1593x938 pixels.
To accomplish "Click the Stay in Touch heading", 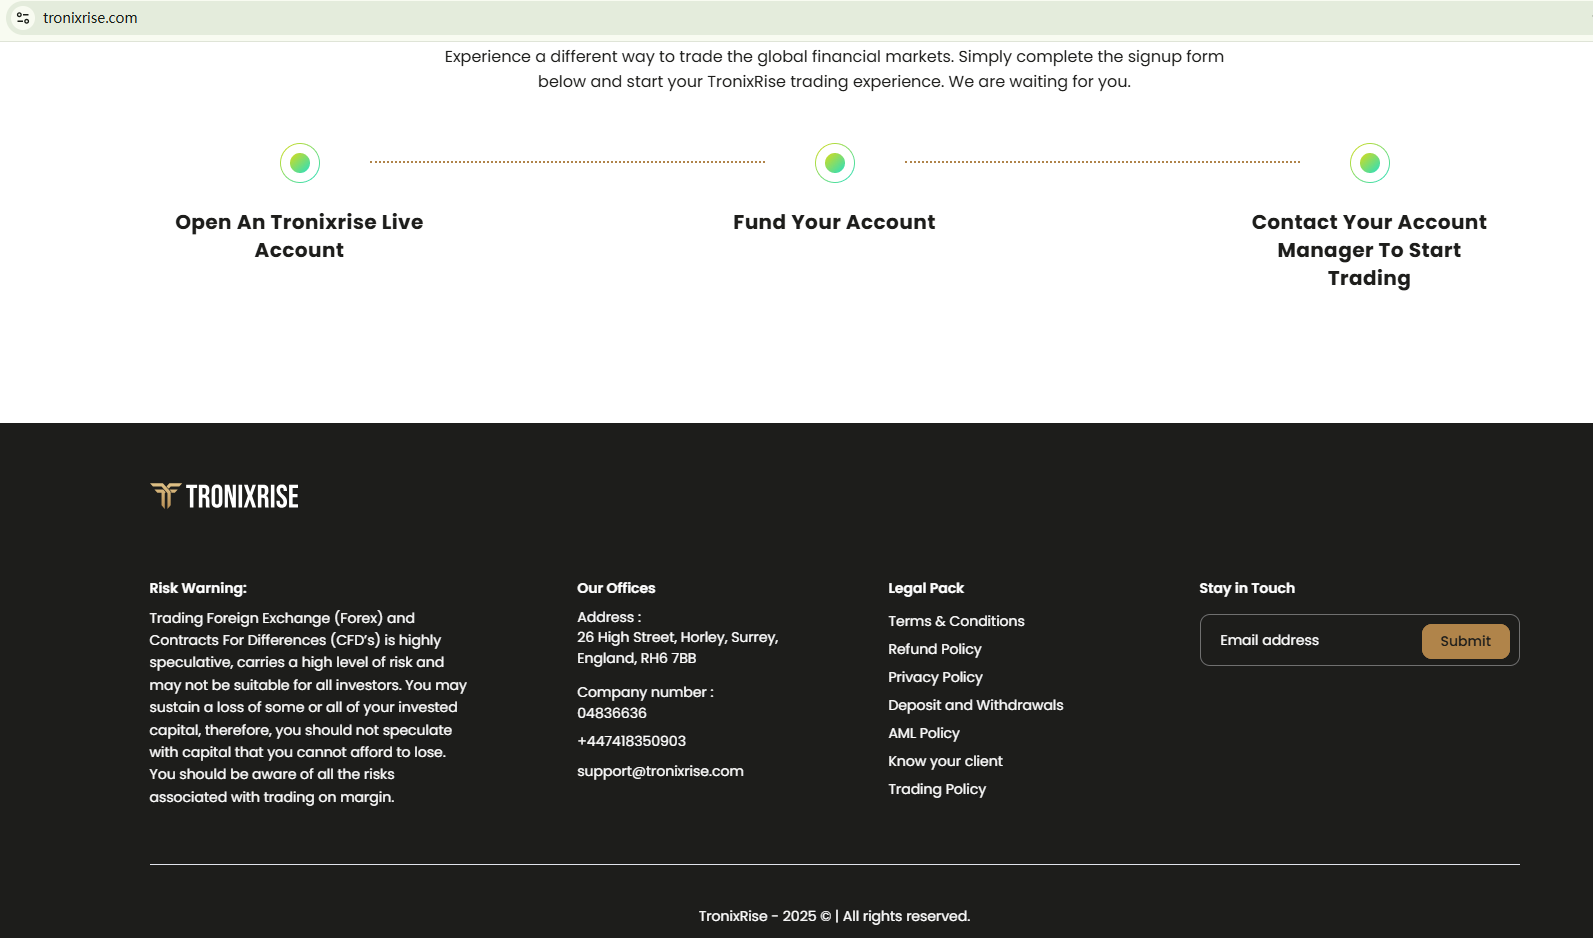I will 1247,588.
